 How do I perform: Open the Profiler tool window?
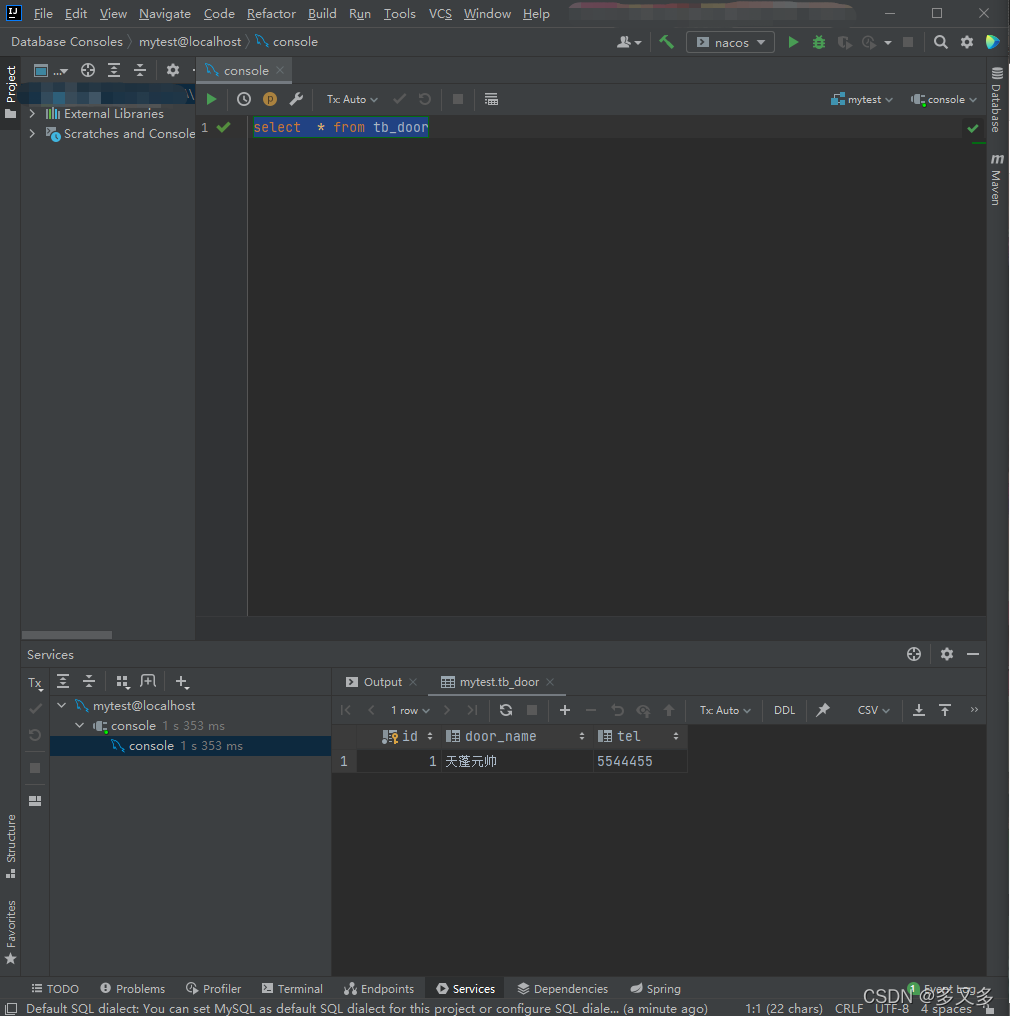pyautogui.click(x=214, y=988)
